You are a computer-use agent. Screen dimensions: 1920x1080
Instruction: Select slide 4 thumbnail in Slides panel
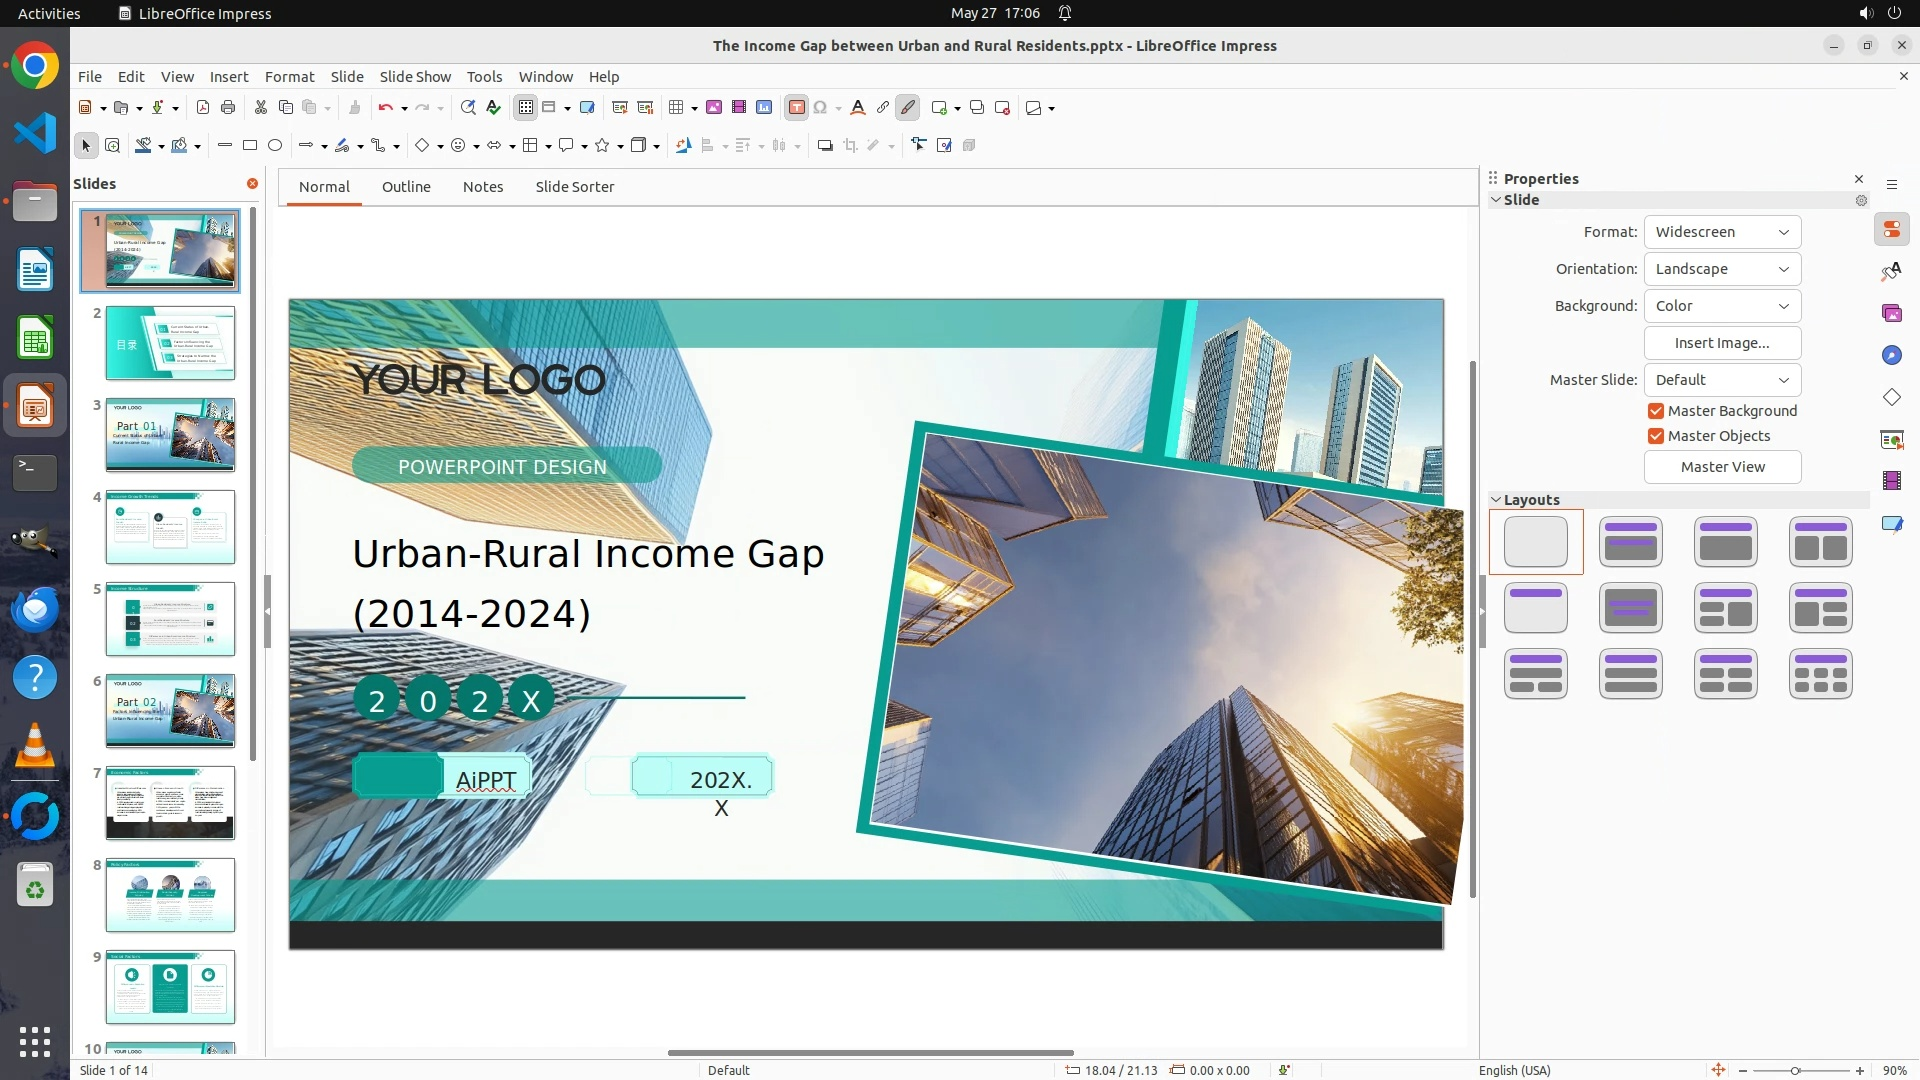click(170, 527)
